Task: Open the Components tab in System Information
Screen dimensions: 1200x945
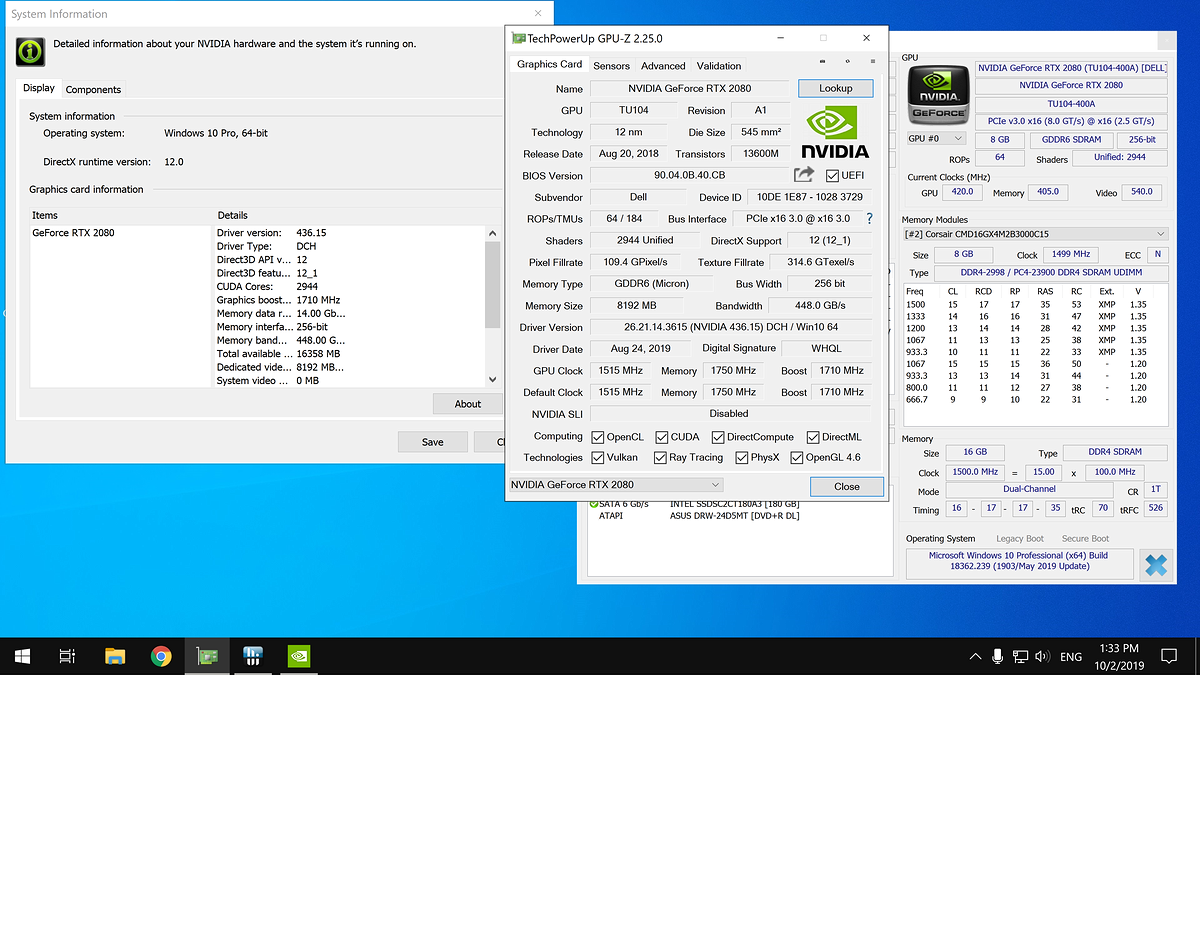Action: [x=93, y=89]
